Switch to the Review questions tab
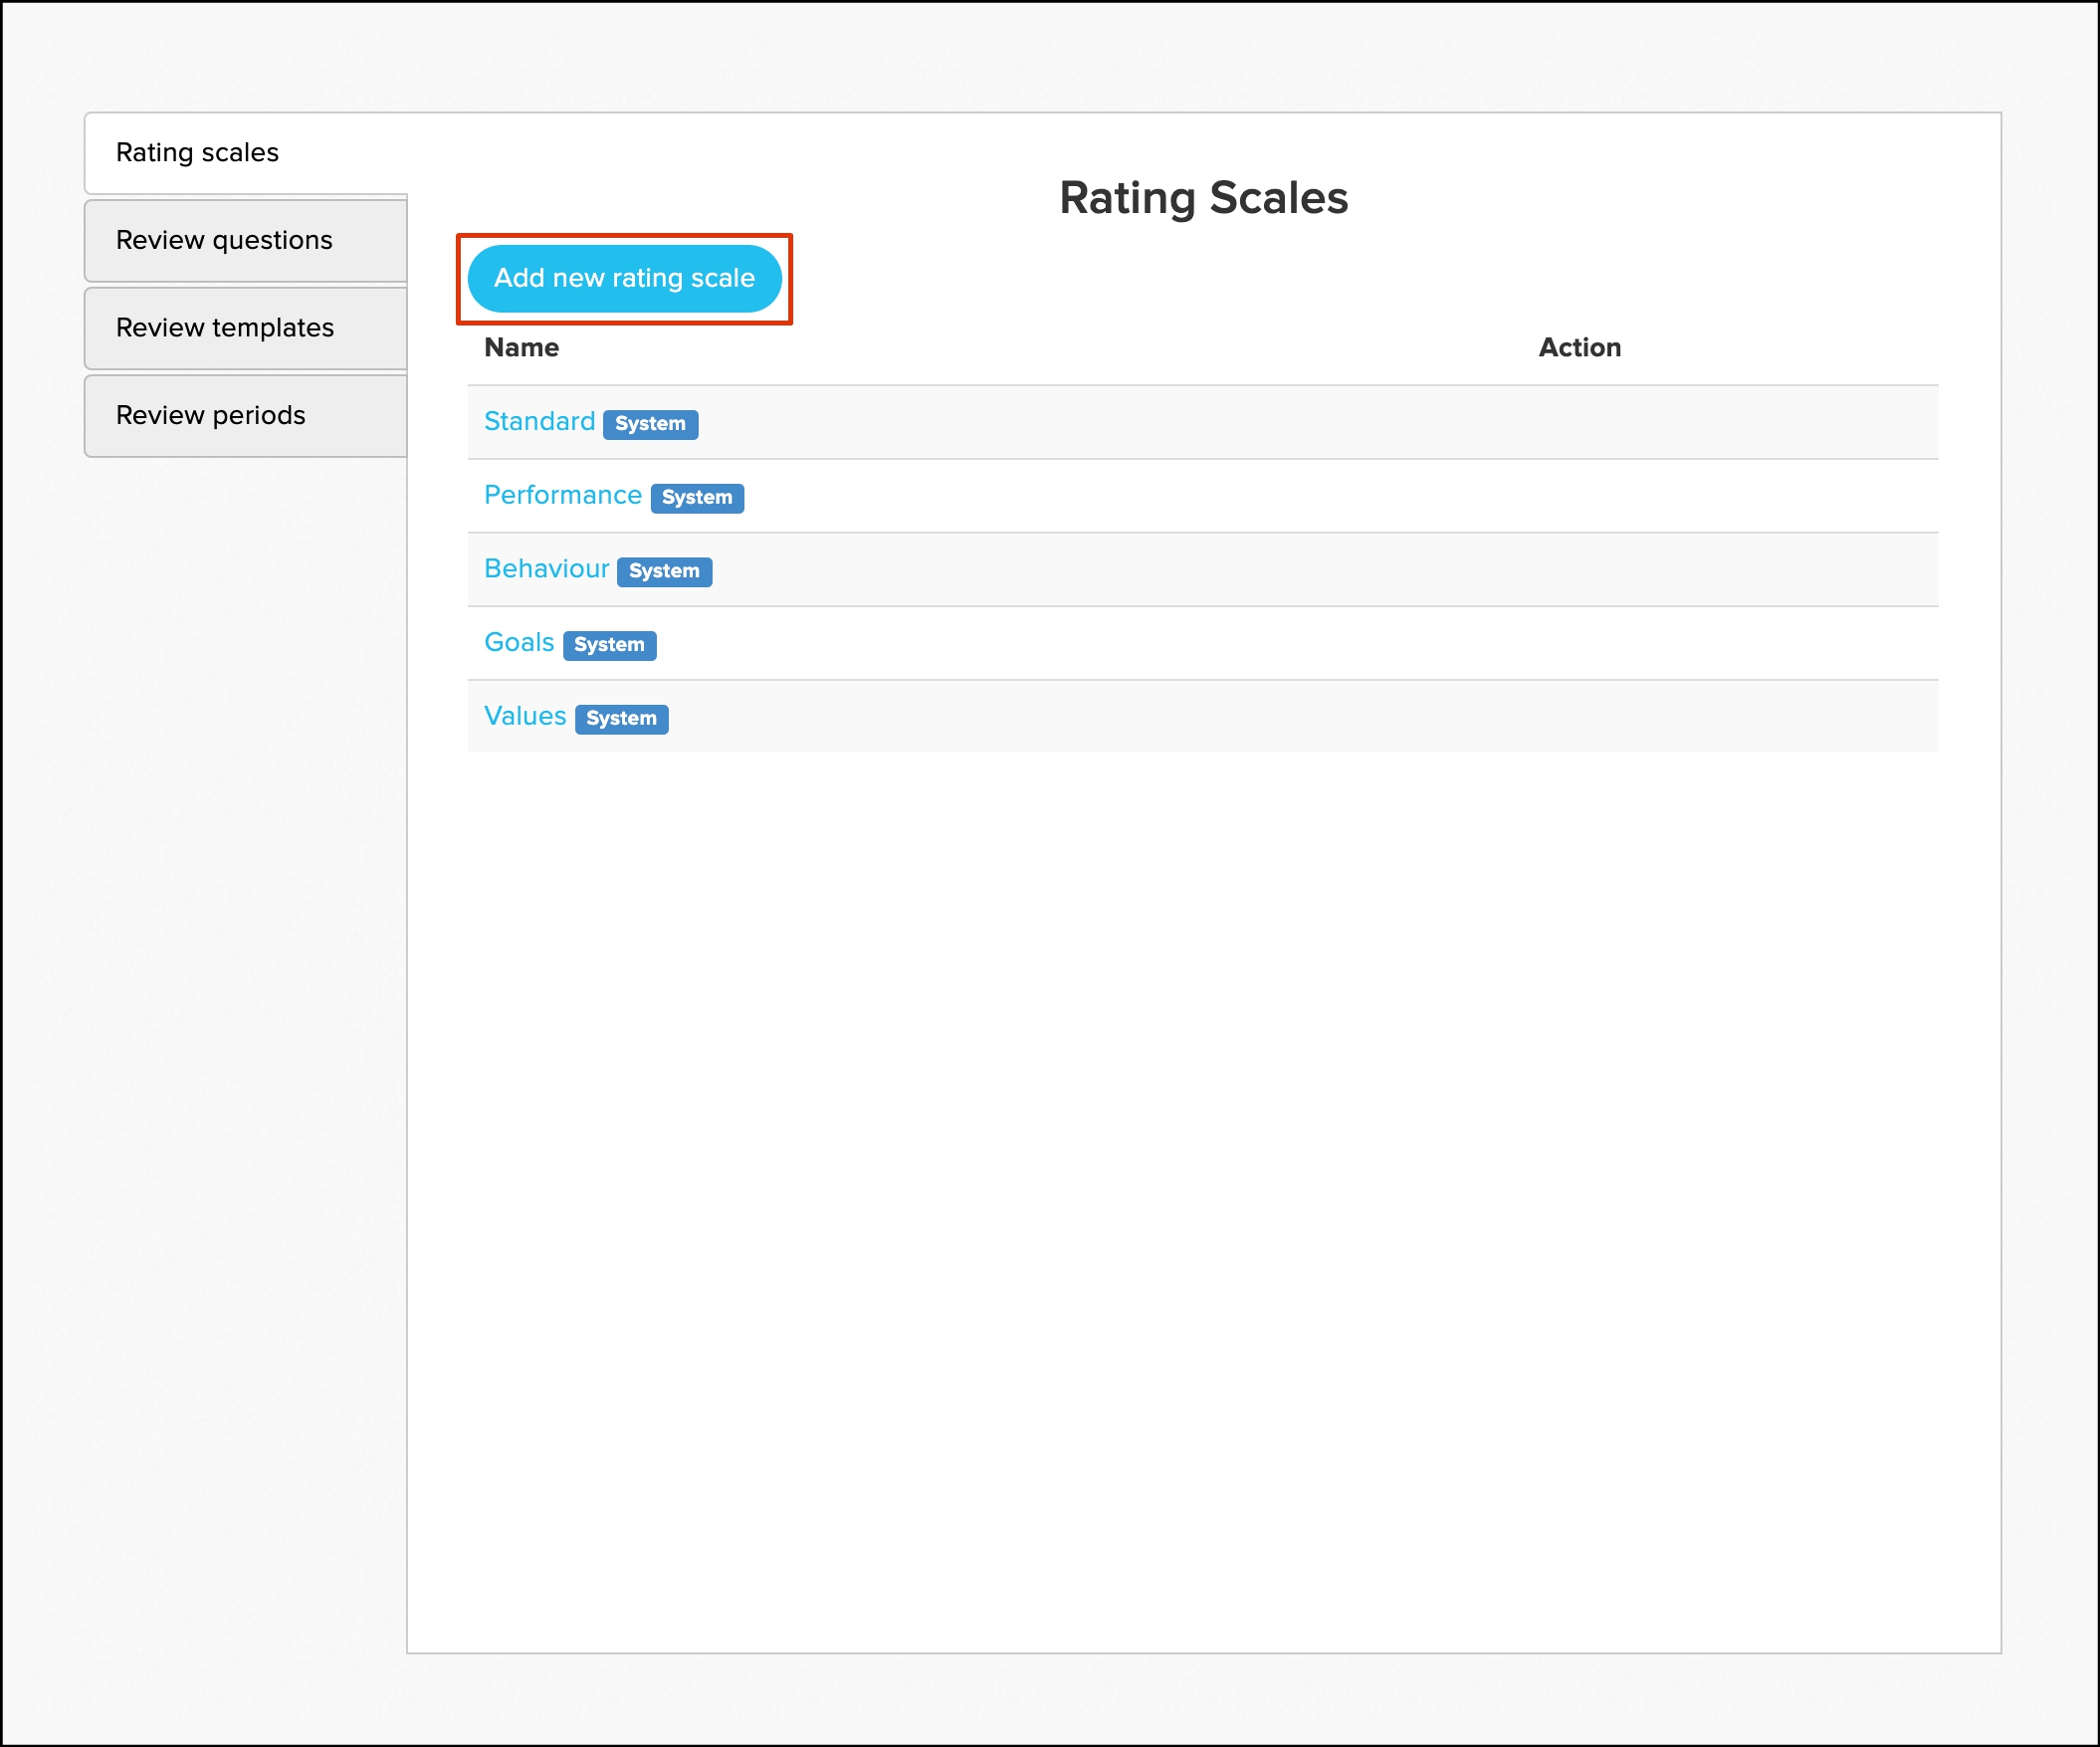This screenshot has height=1747, width=2100. pyautogui.click(x=224, y=240)
